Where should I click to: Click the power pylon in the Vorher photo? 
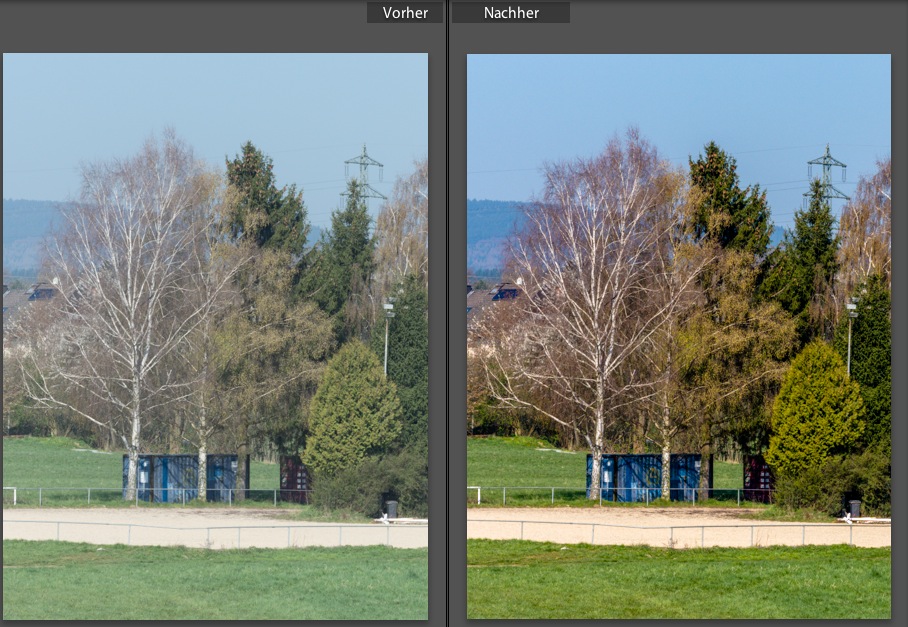pos(364,174)
